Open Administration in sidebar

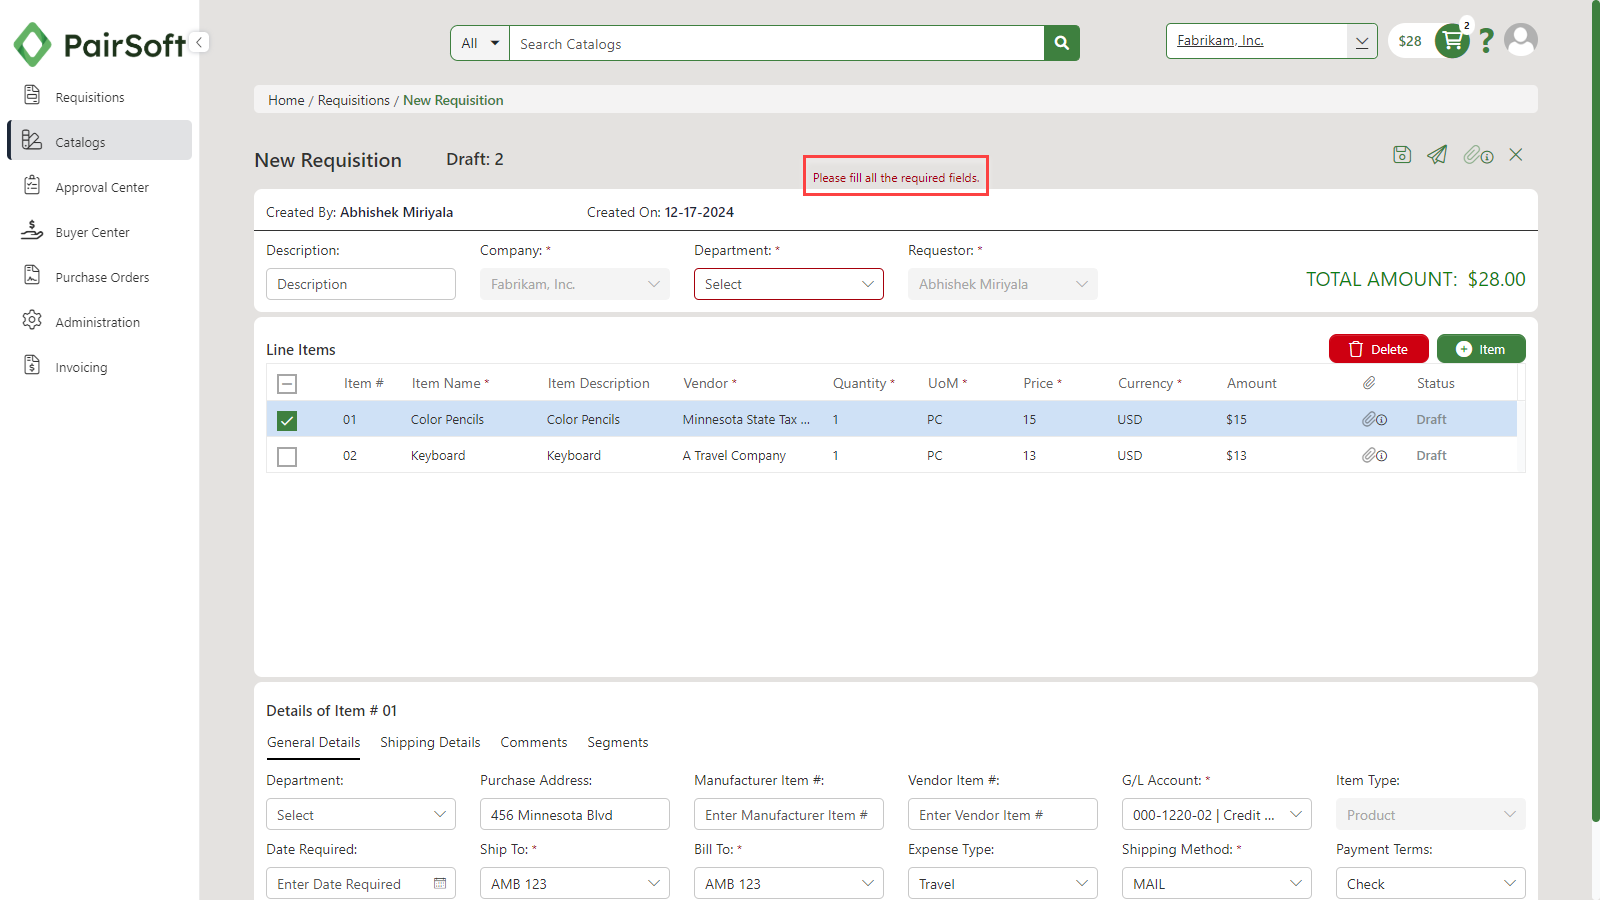tap(100, 322)
